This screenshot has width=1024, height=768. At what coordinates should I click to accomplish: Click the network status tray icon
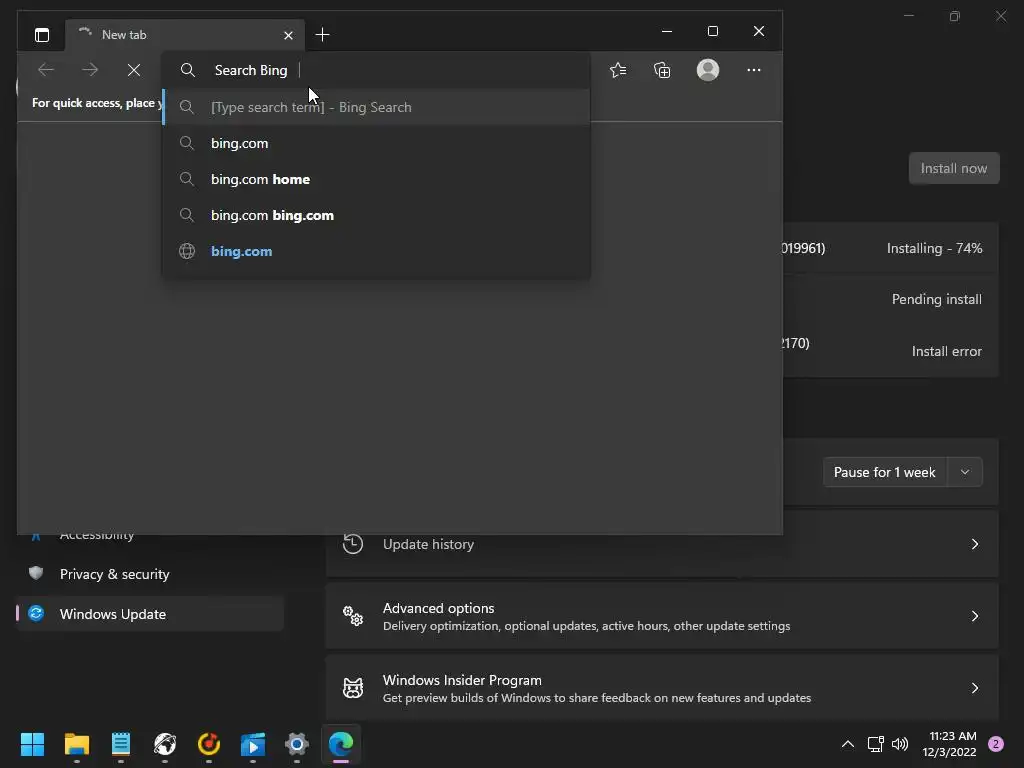(x=875, y=744)
